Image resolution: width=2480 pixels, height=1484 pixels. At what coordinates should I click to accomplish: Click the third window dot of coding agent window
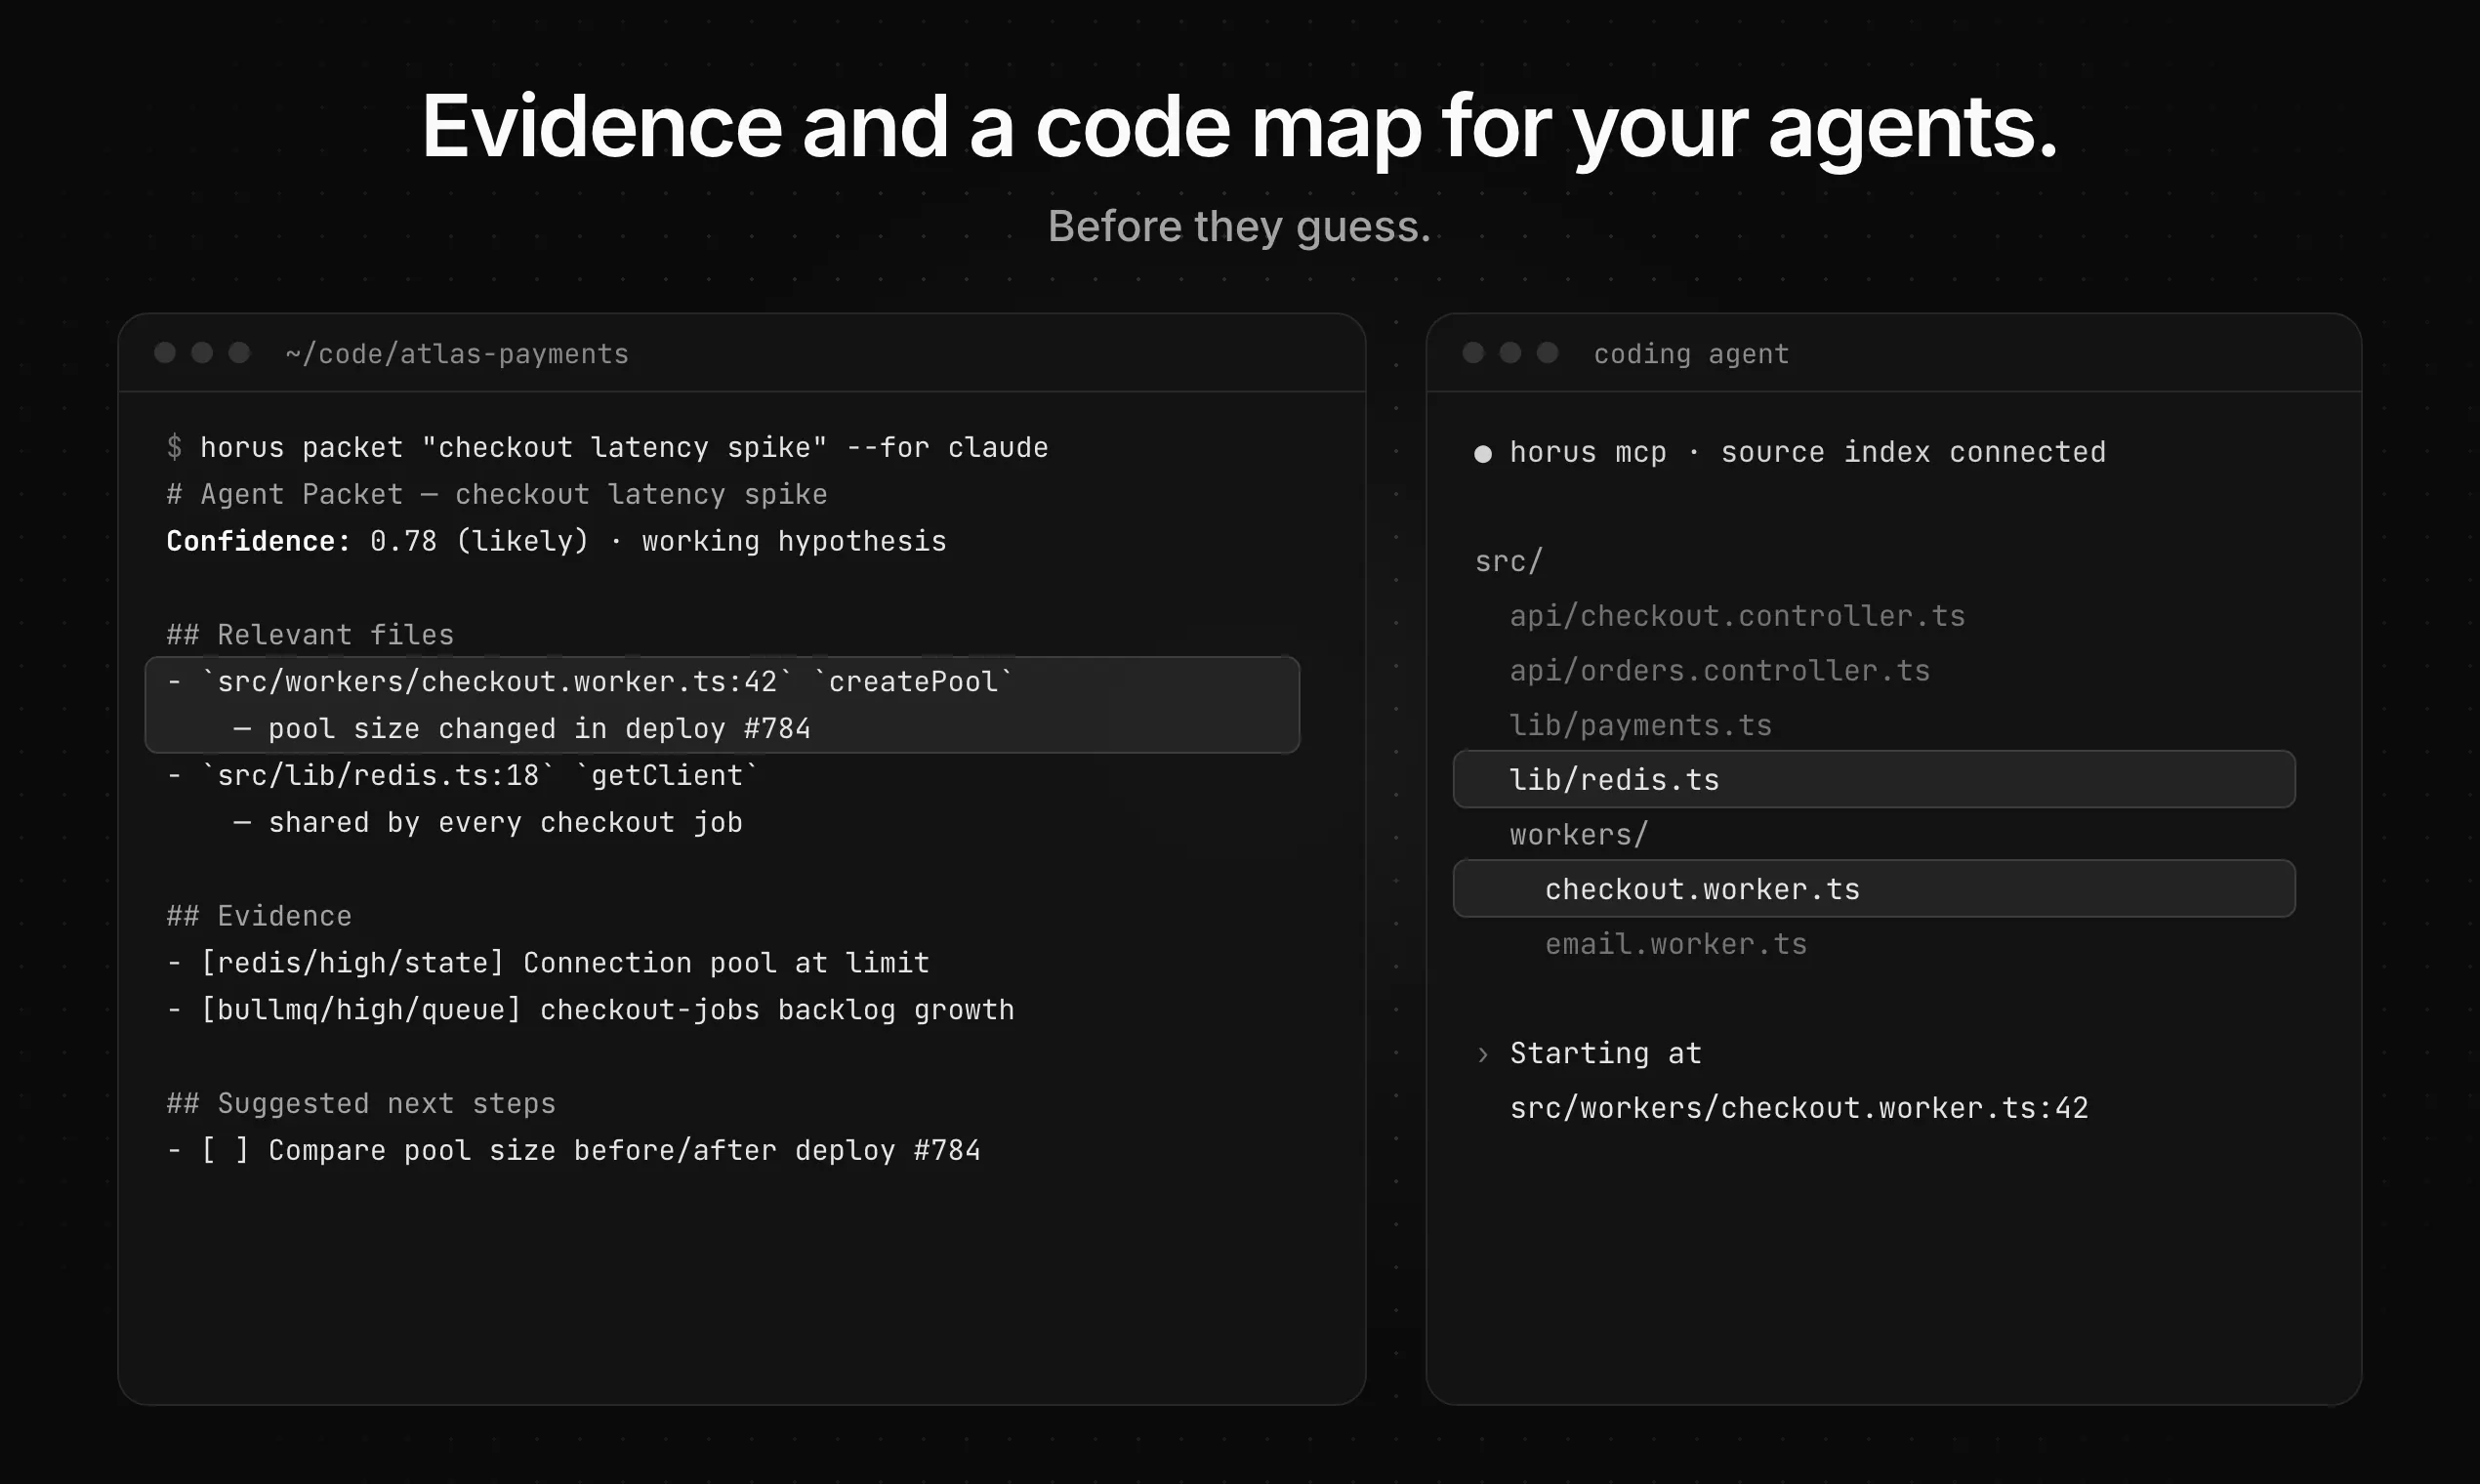[x=1547, y=353]
